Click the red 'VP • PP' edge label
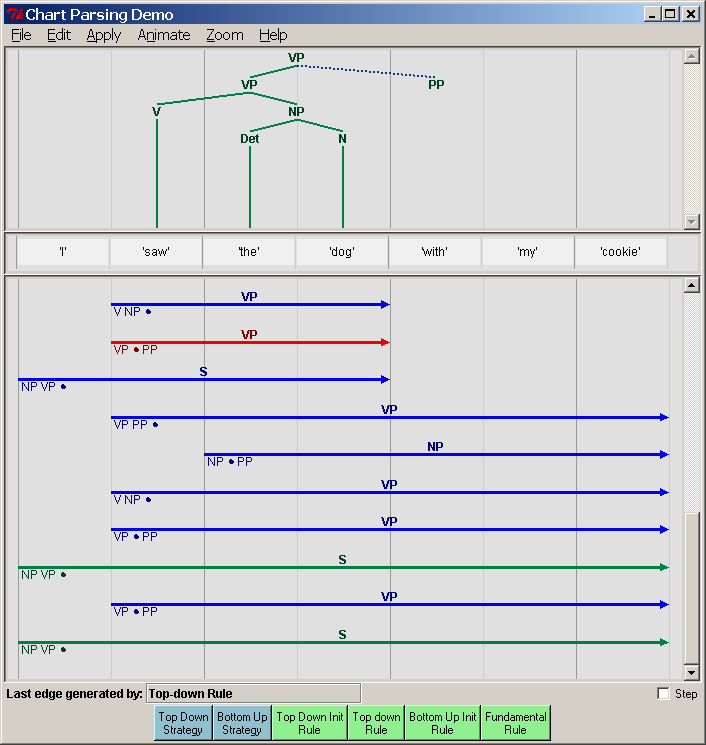Viewport: 706px width, 745px height. (x=135, y=350)
